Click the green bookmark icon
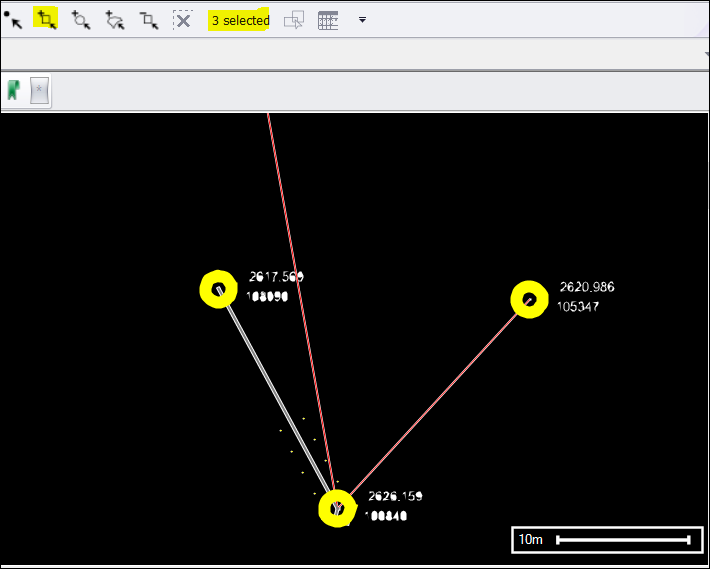 click(x=13, y=90)
